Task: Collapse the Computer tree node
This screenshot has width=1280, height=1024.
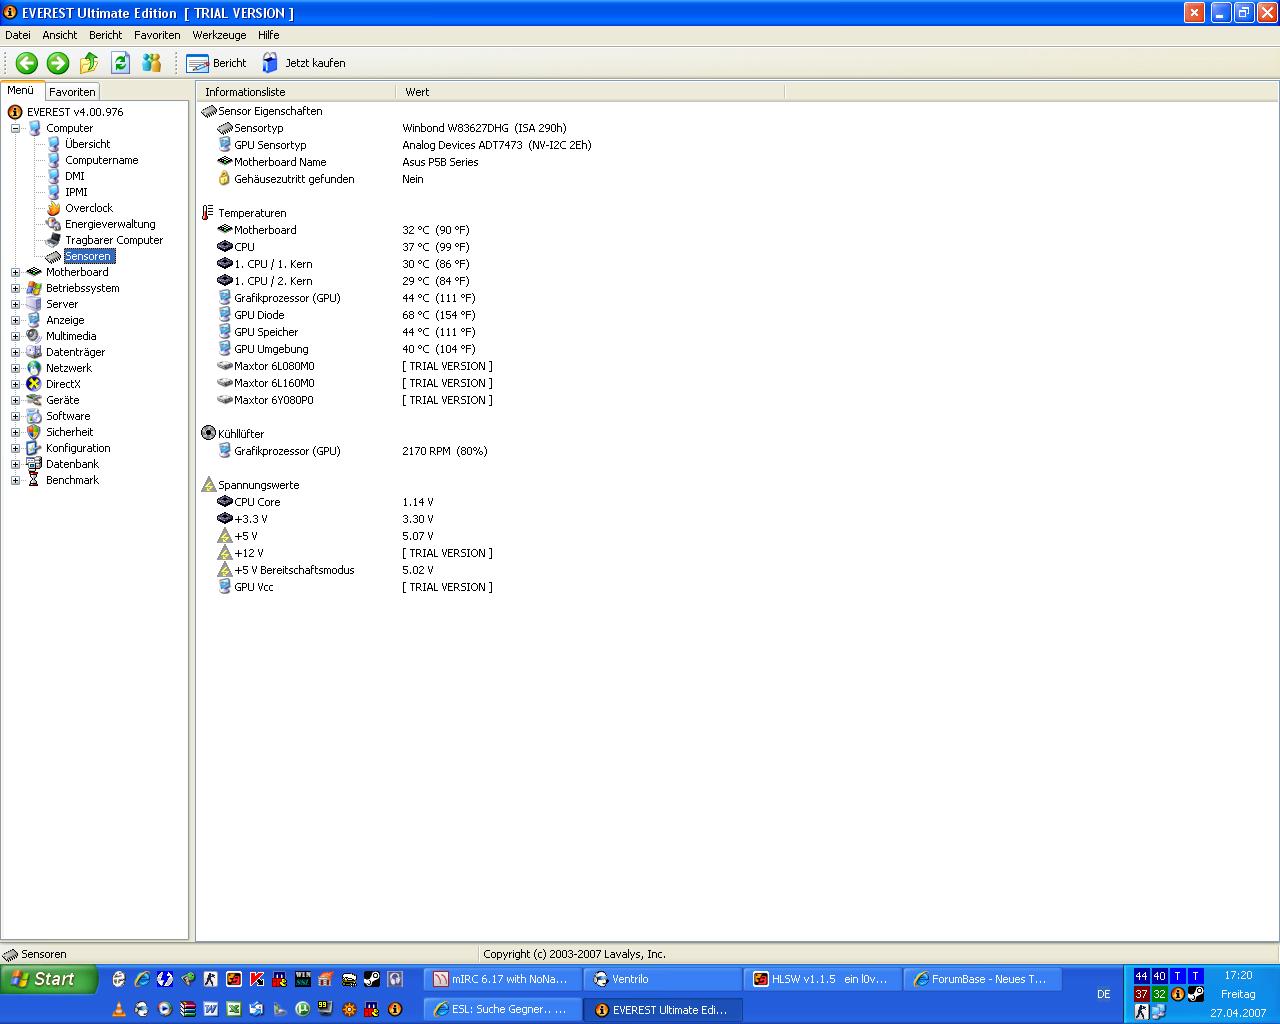Action: (x=15, y=128)
